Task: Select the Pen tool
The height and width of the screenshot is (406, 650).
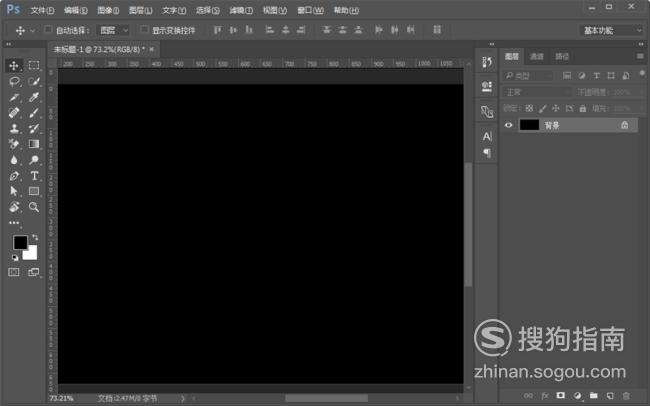Action: 14,175
